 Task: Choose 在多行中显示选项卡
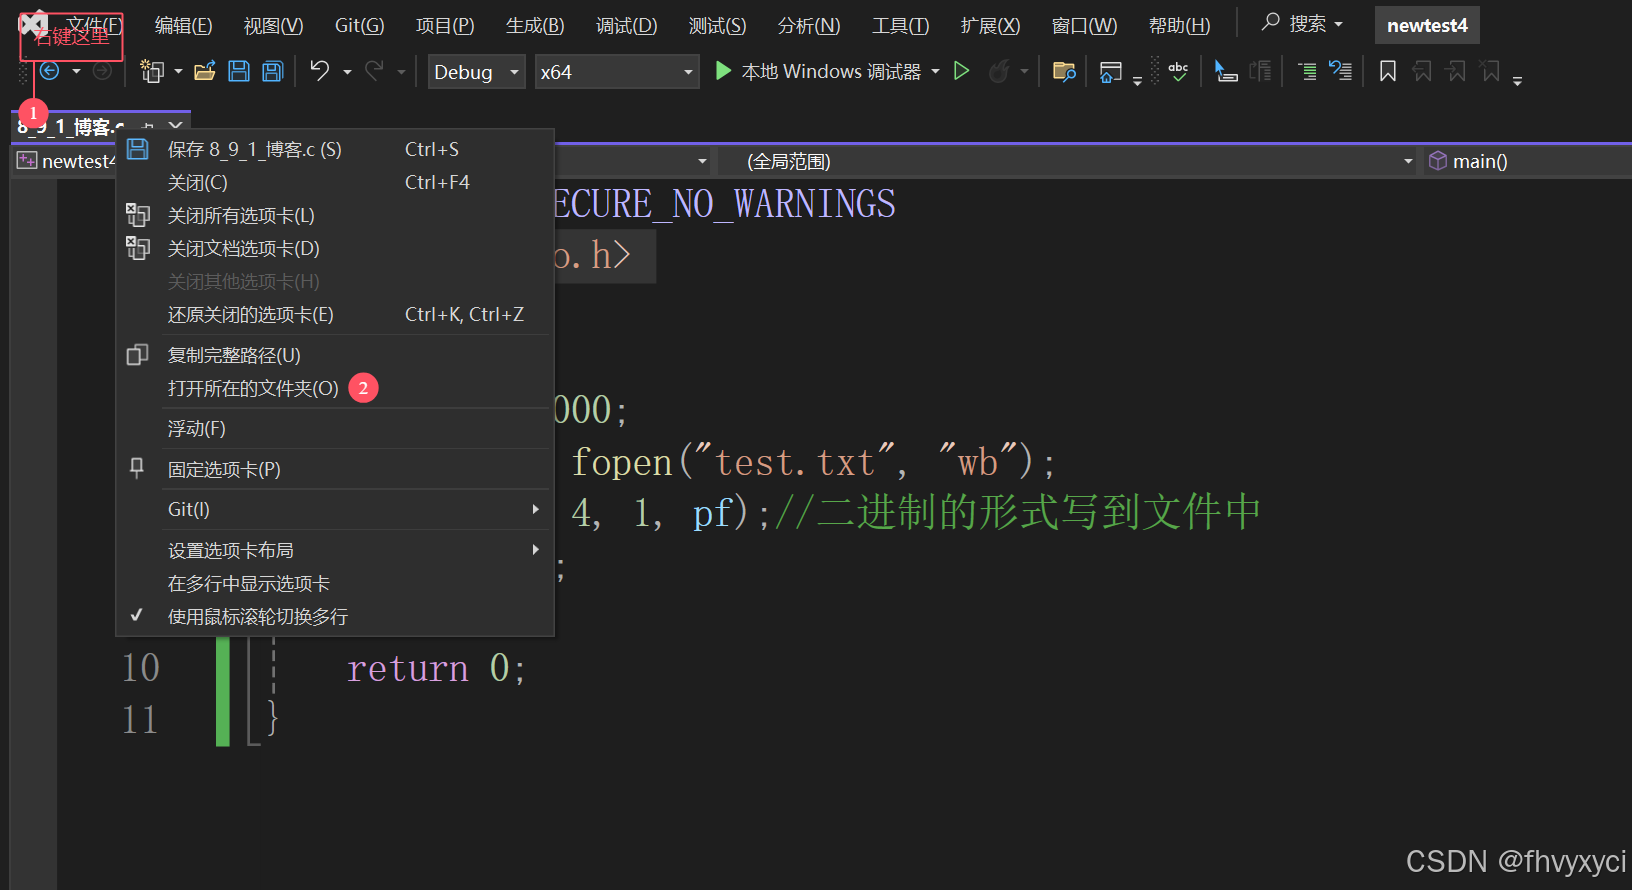(x=335, y=583)
